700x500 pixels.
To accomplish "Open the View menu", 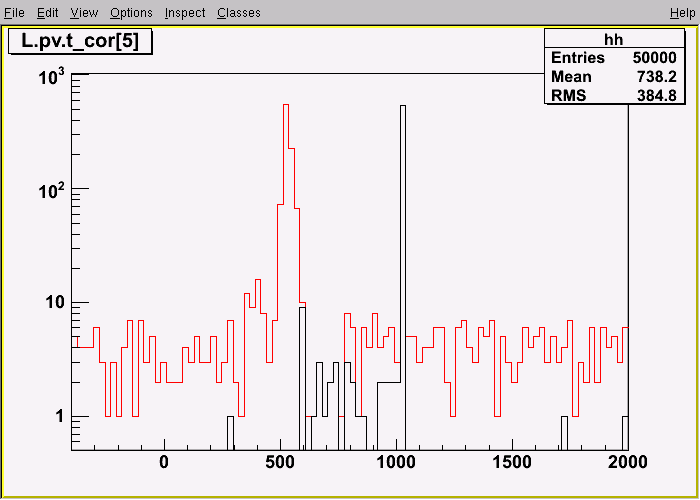I will pyautogui.click(x=84, y=13).
